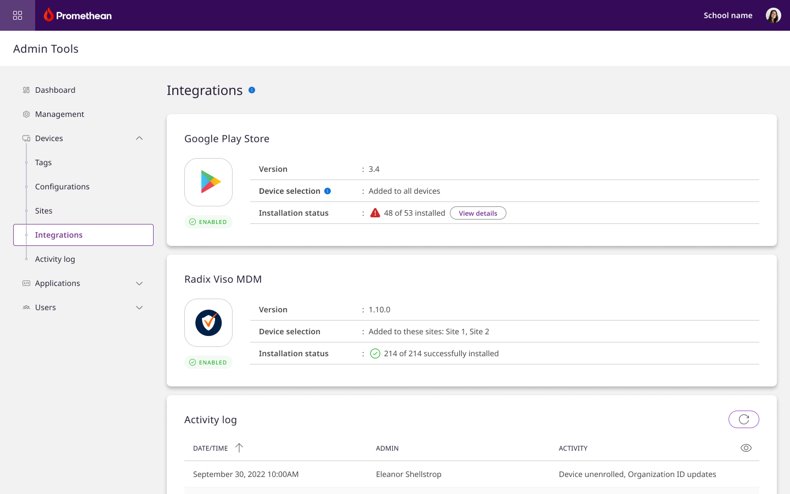The height and width of the screenshot is (494, 790).
Task: Click the Promethean flame logo
Action: 48,15
